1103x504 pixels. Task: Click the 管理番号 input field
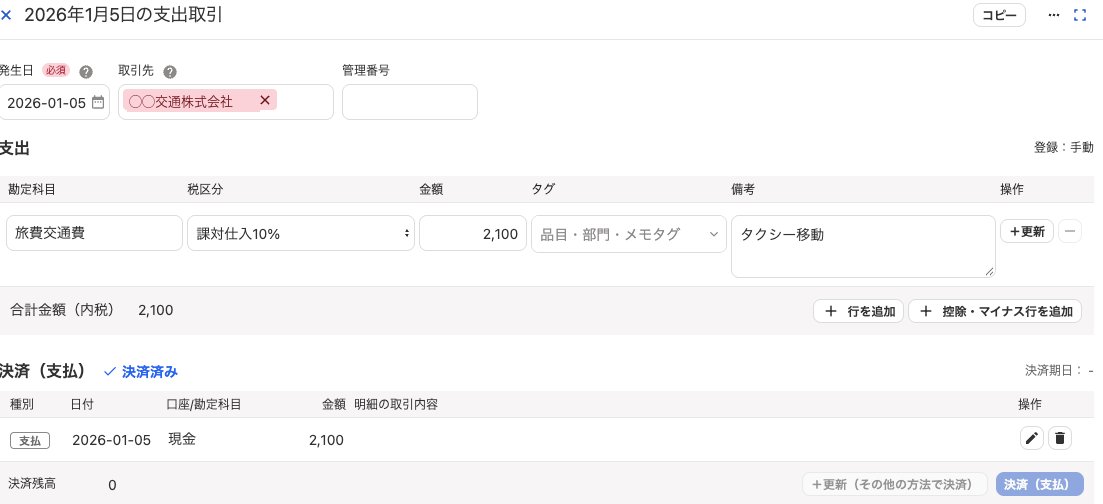[x=410, y=102]
